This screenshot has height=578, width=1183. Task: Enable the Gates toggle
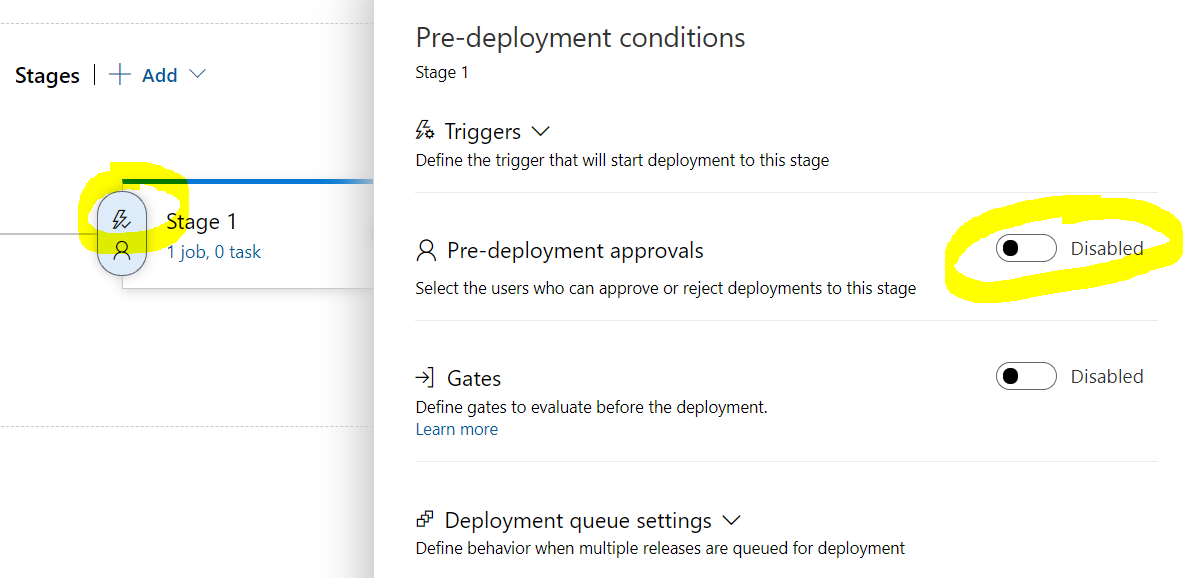pos(1026,376)
